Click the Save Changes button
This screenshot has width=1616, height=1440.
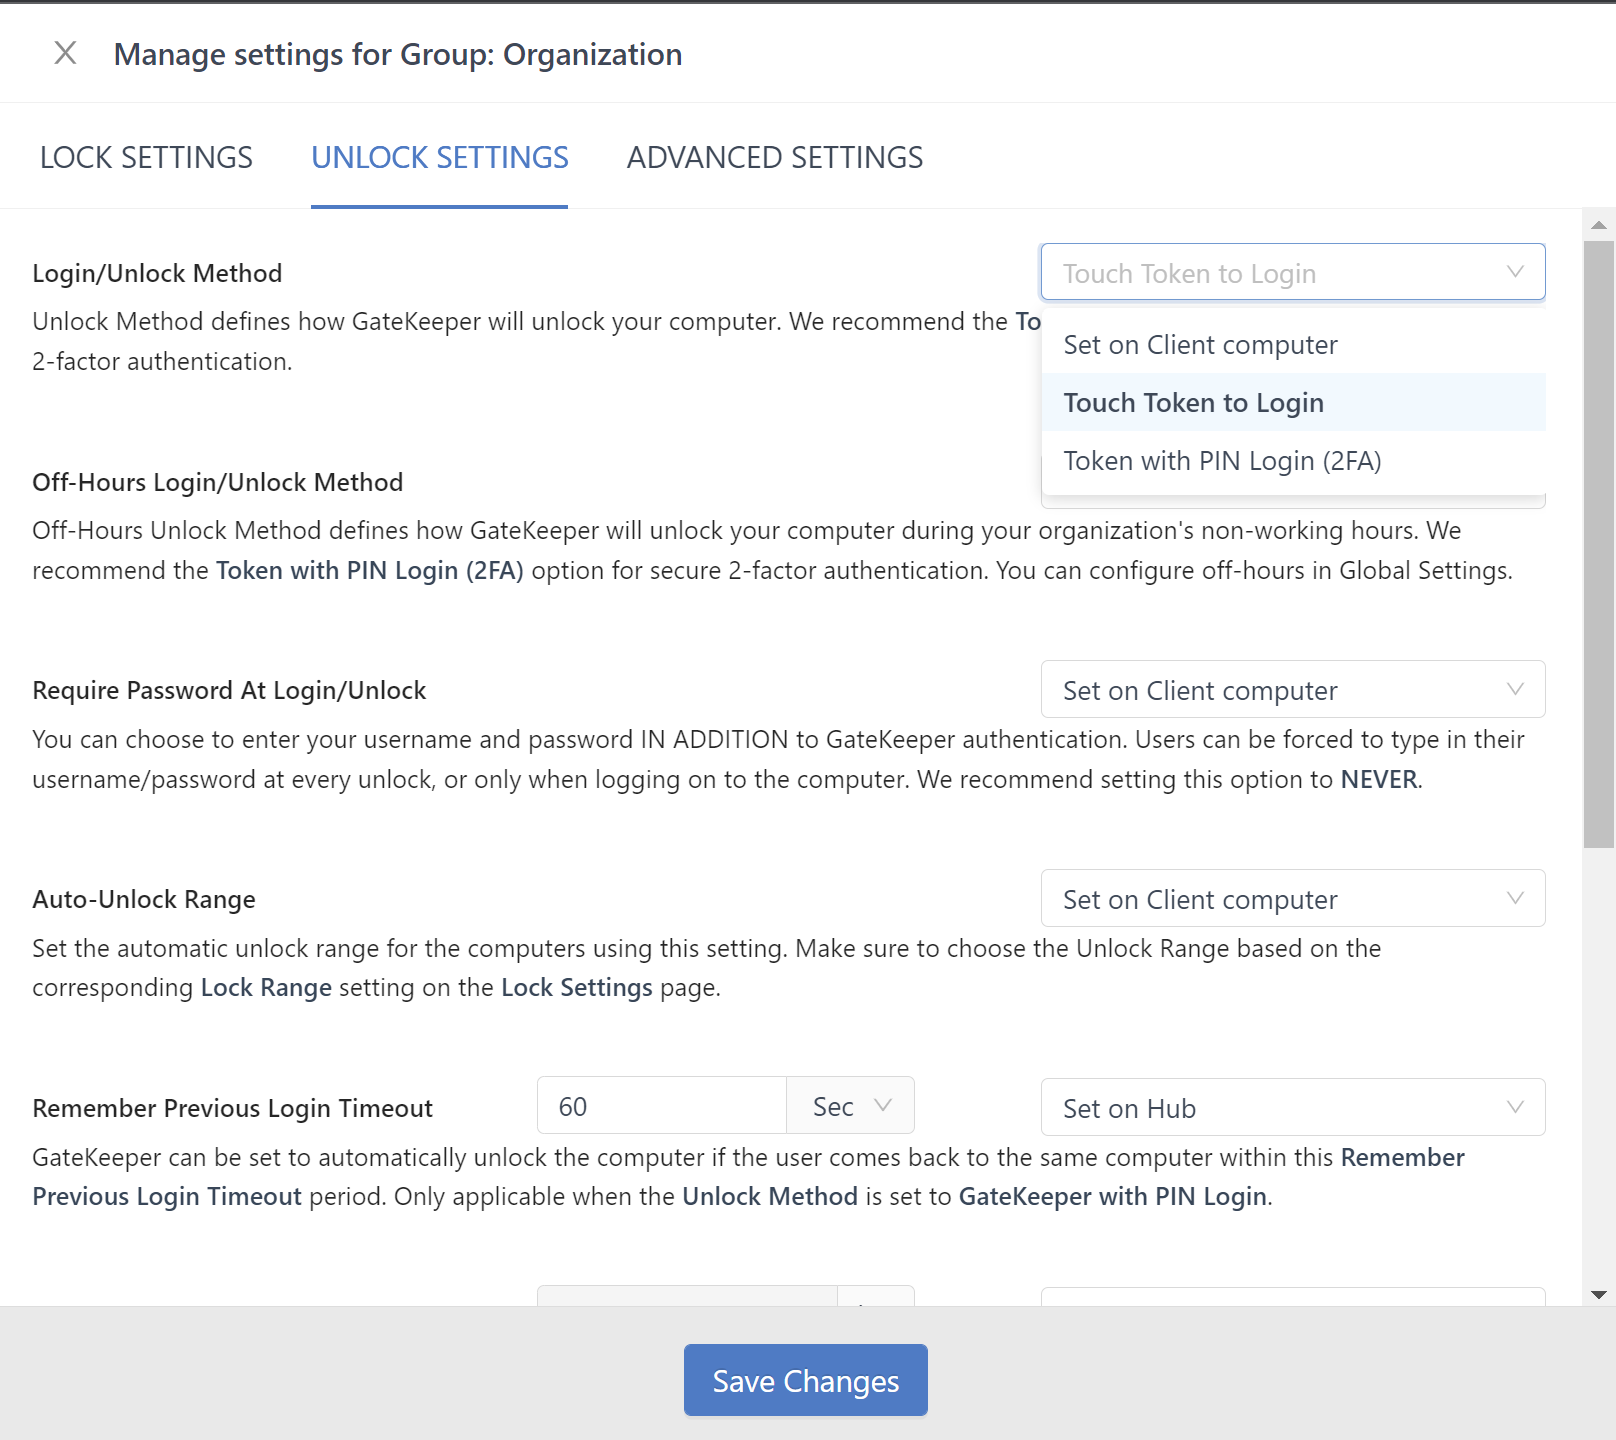[x=805, y=1380]
